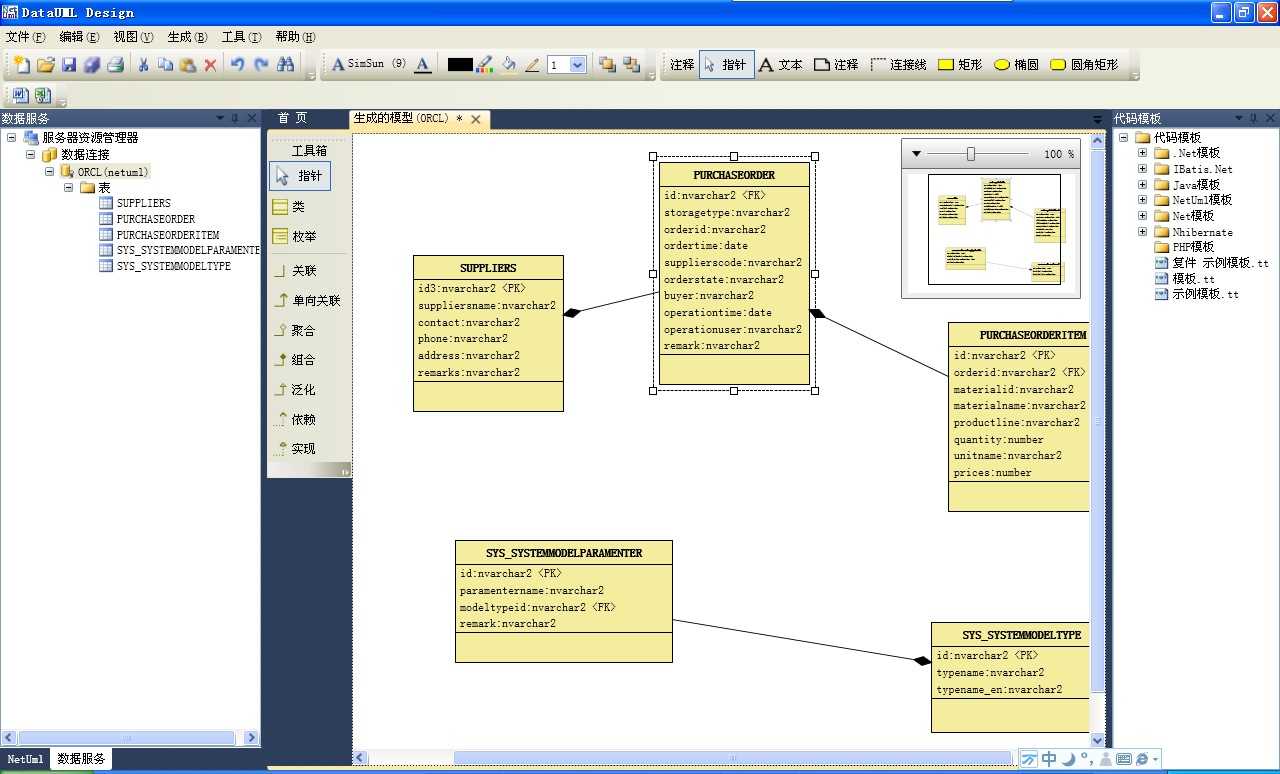This screenshot has height=774, width=1280.
Task: Click the new file icon
Action: [x=21, y=64]
